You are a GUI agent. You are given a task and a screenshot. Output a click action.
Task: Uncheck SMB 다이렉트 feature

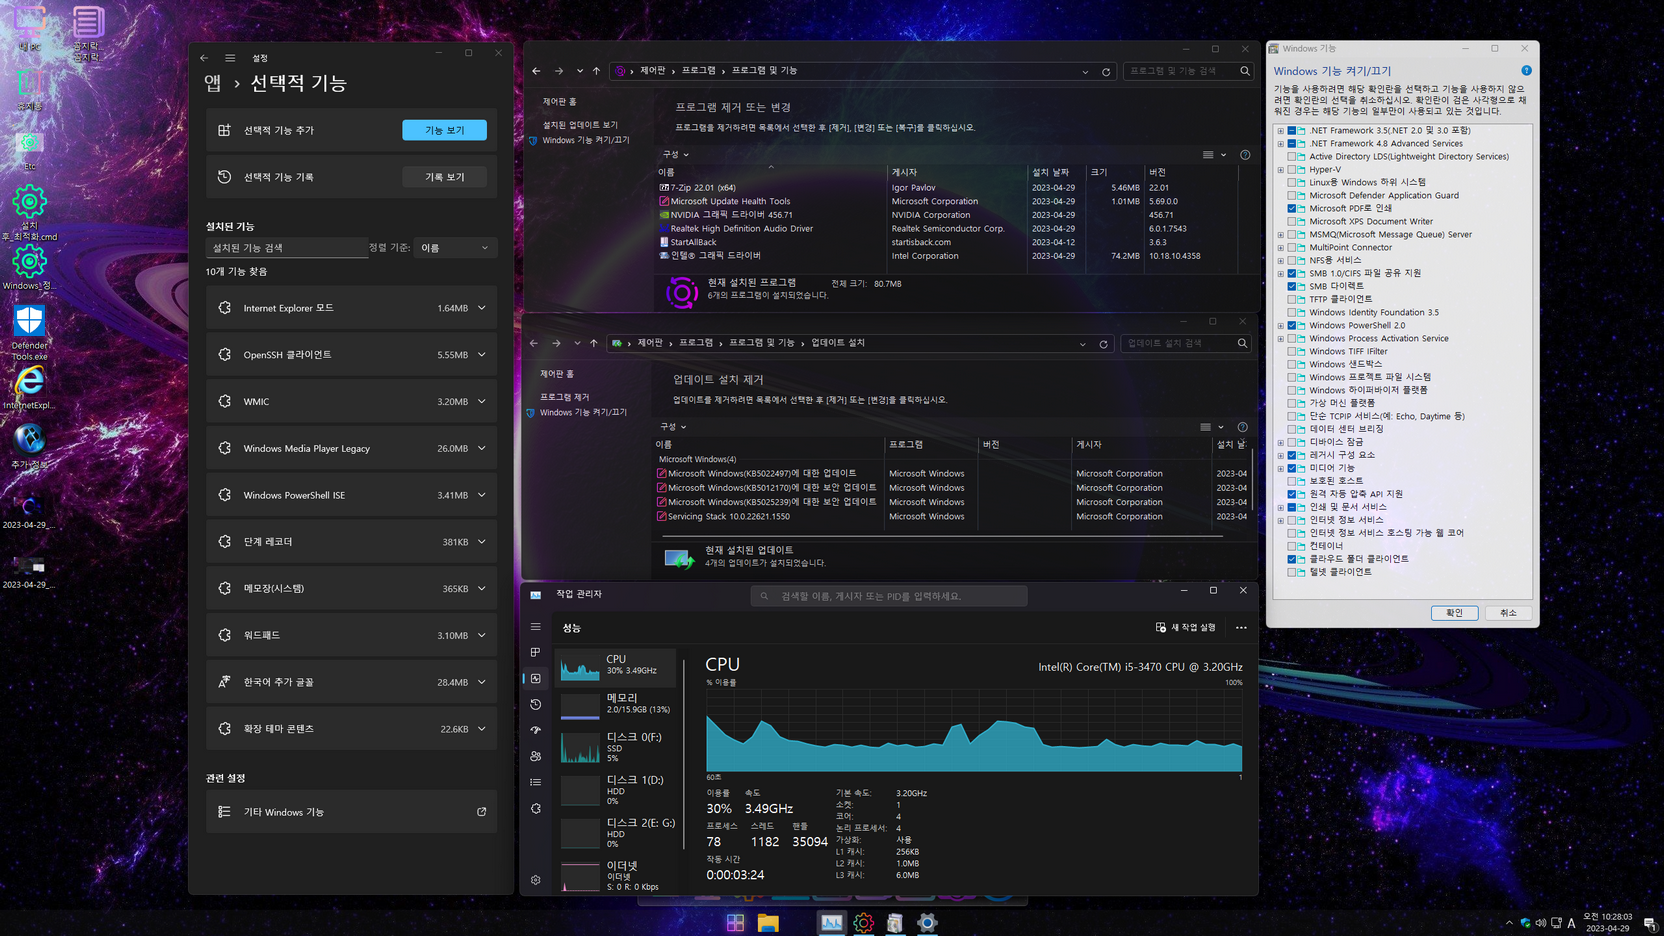click(1292, 287)
